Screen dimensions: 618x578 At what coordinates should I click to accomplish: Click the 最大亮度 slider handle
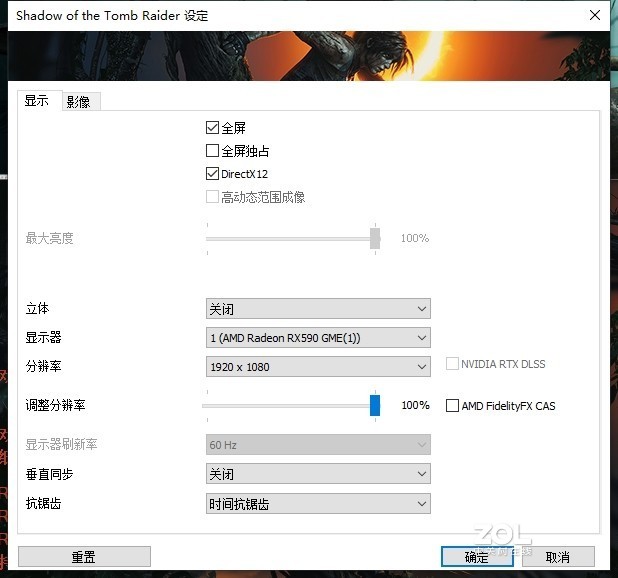click(375, 238)
